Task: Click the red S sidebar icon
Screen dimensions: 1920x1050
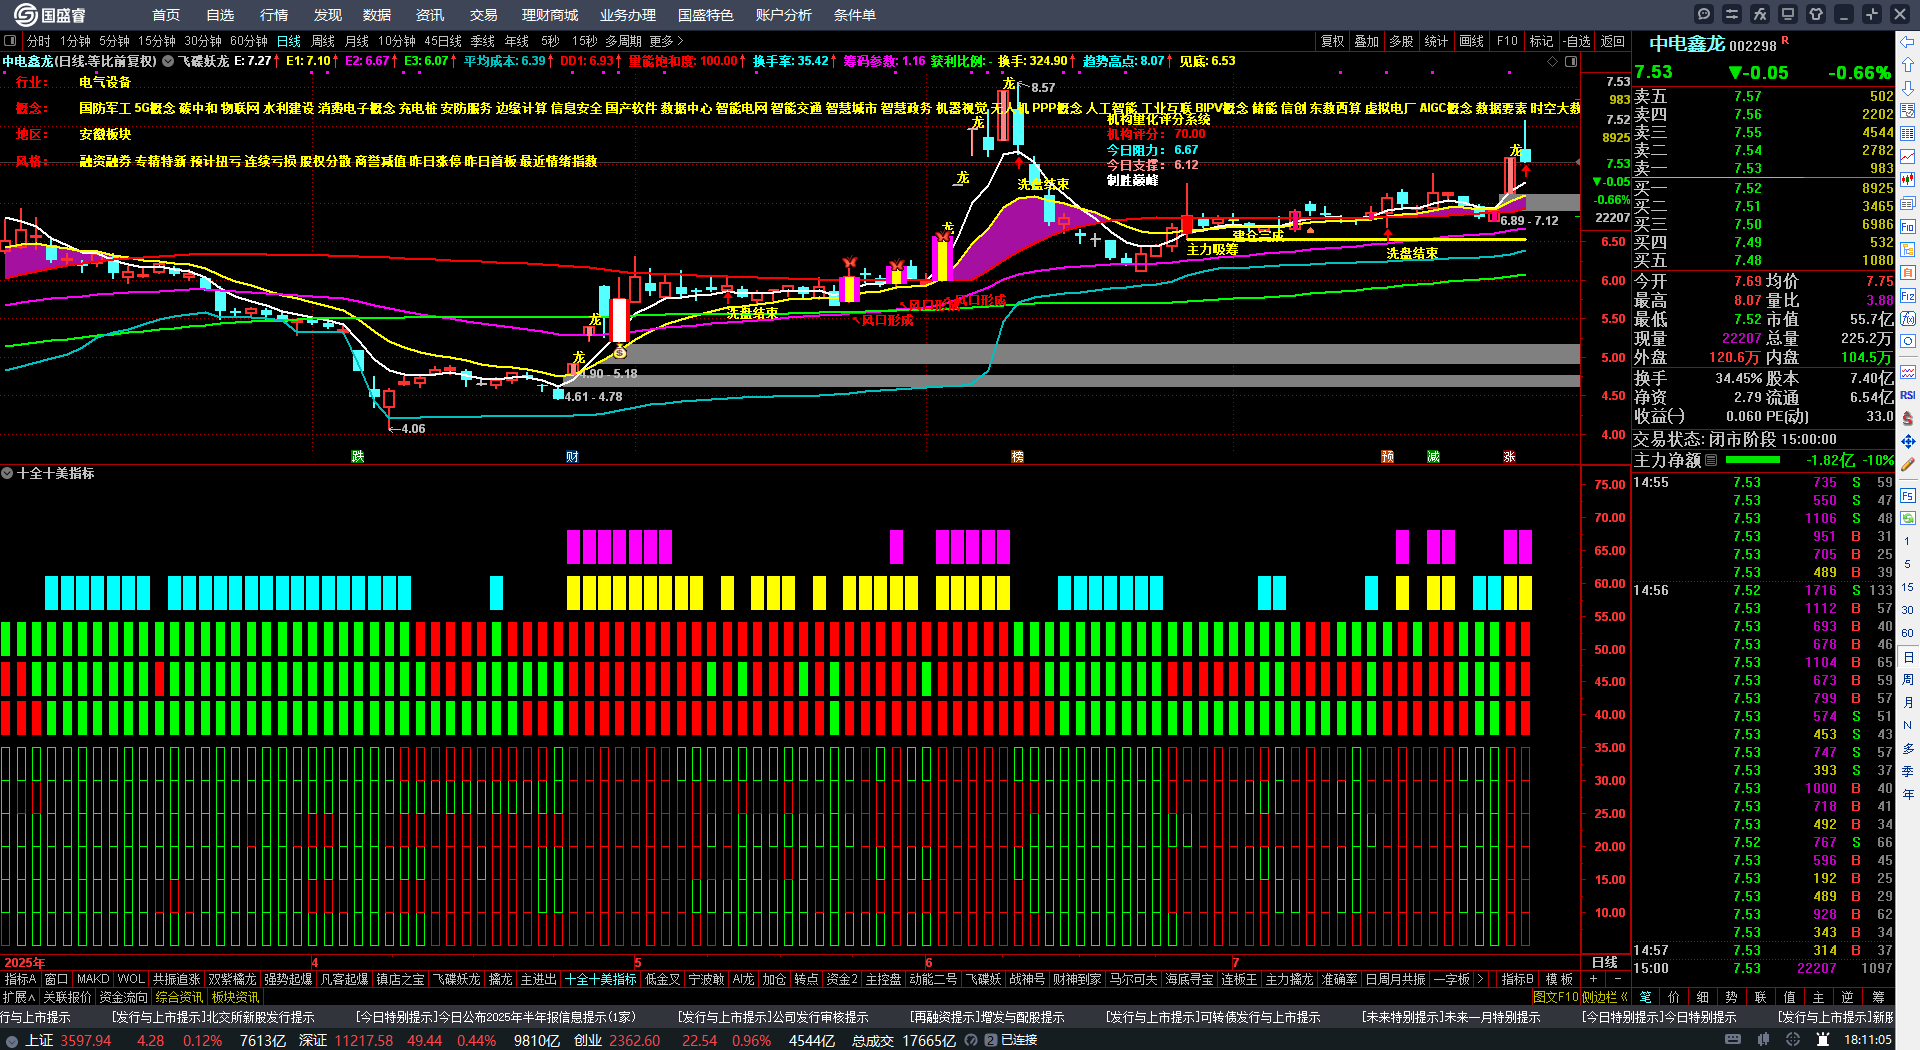Action: tap(1908, 418)
